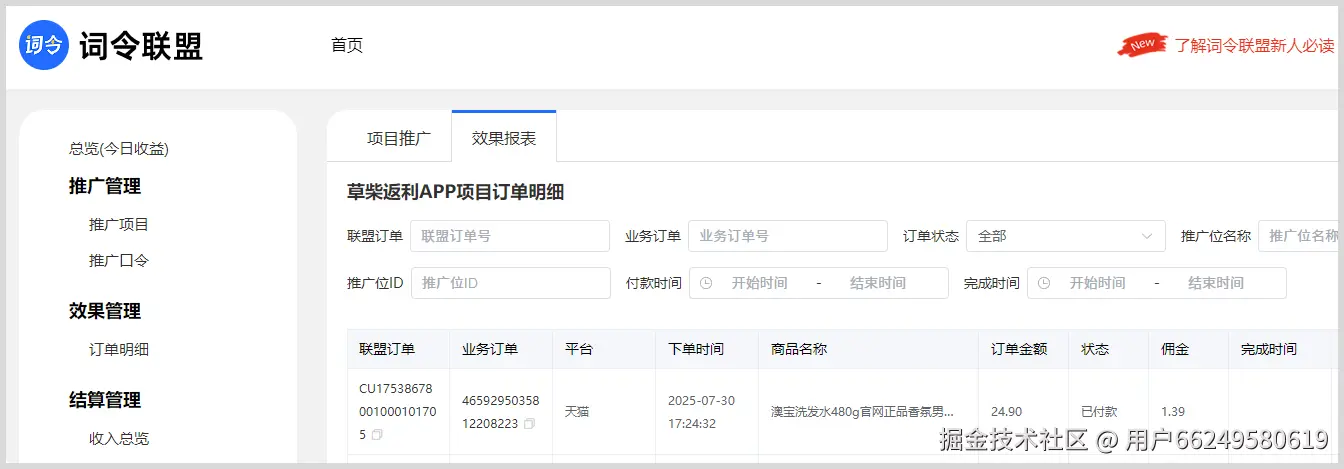
Task: Click the red New badge icon
Action: pos(1143,45)
